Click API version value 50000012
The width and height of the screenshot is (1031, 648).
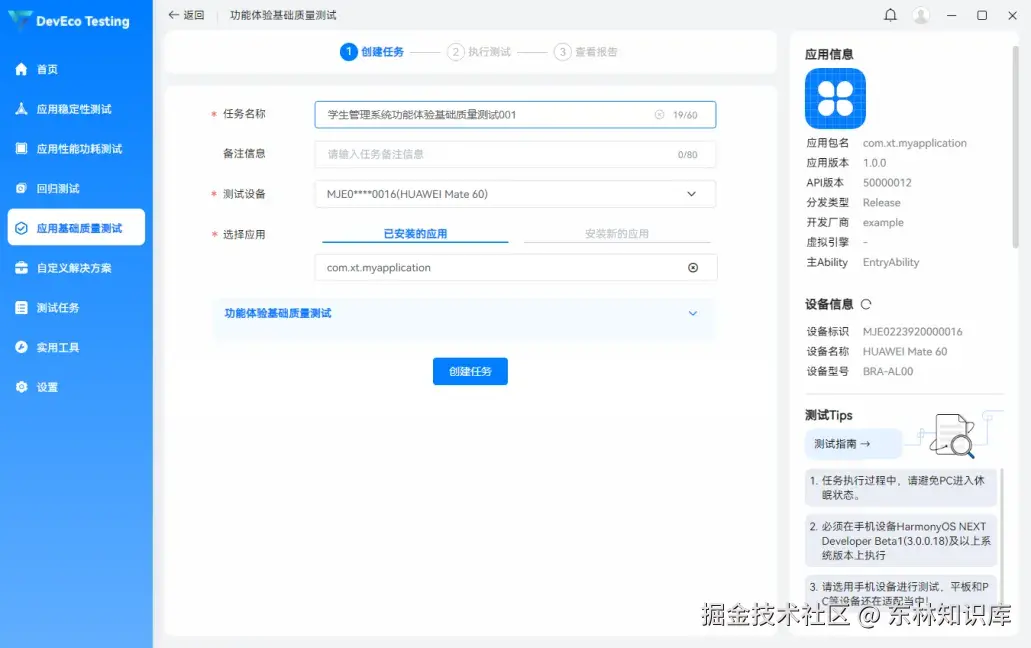887,183
